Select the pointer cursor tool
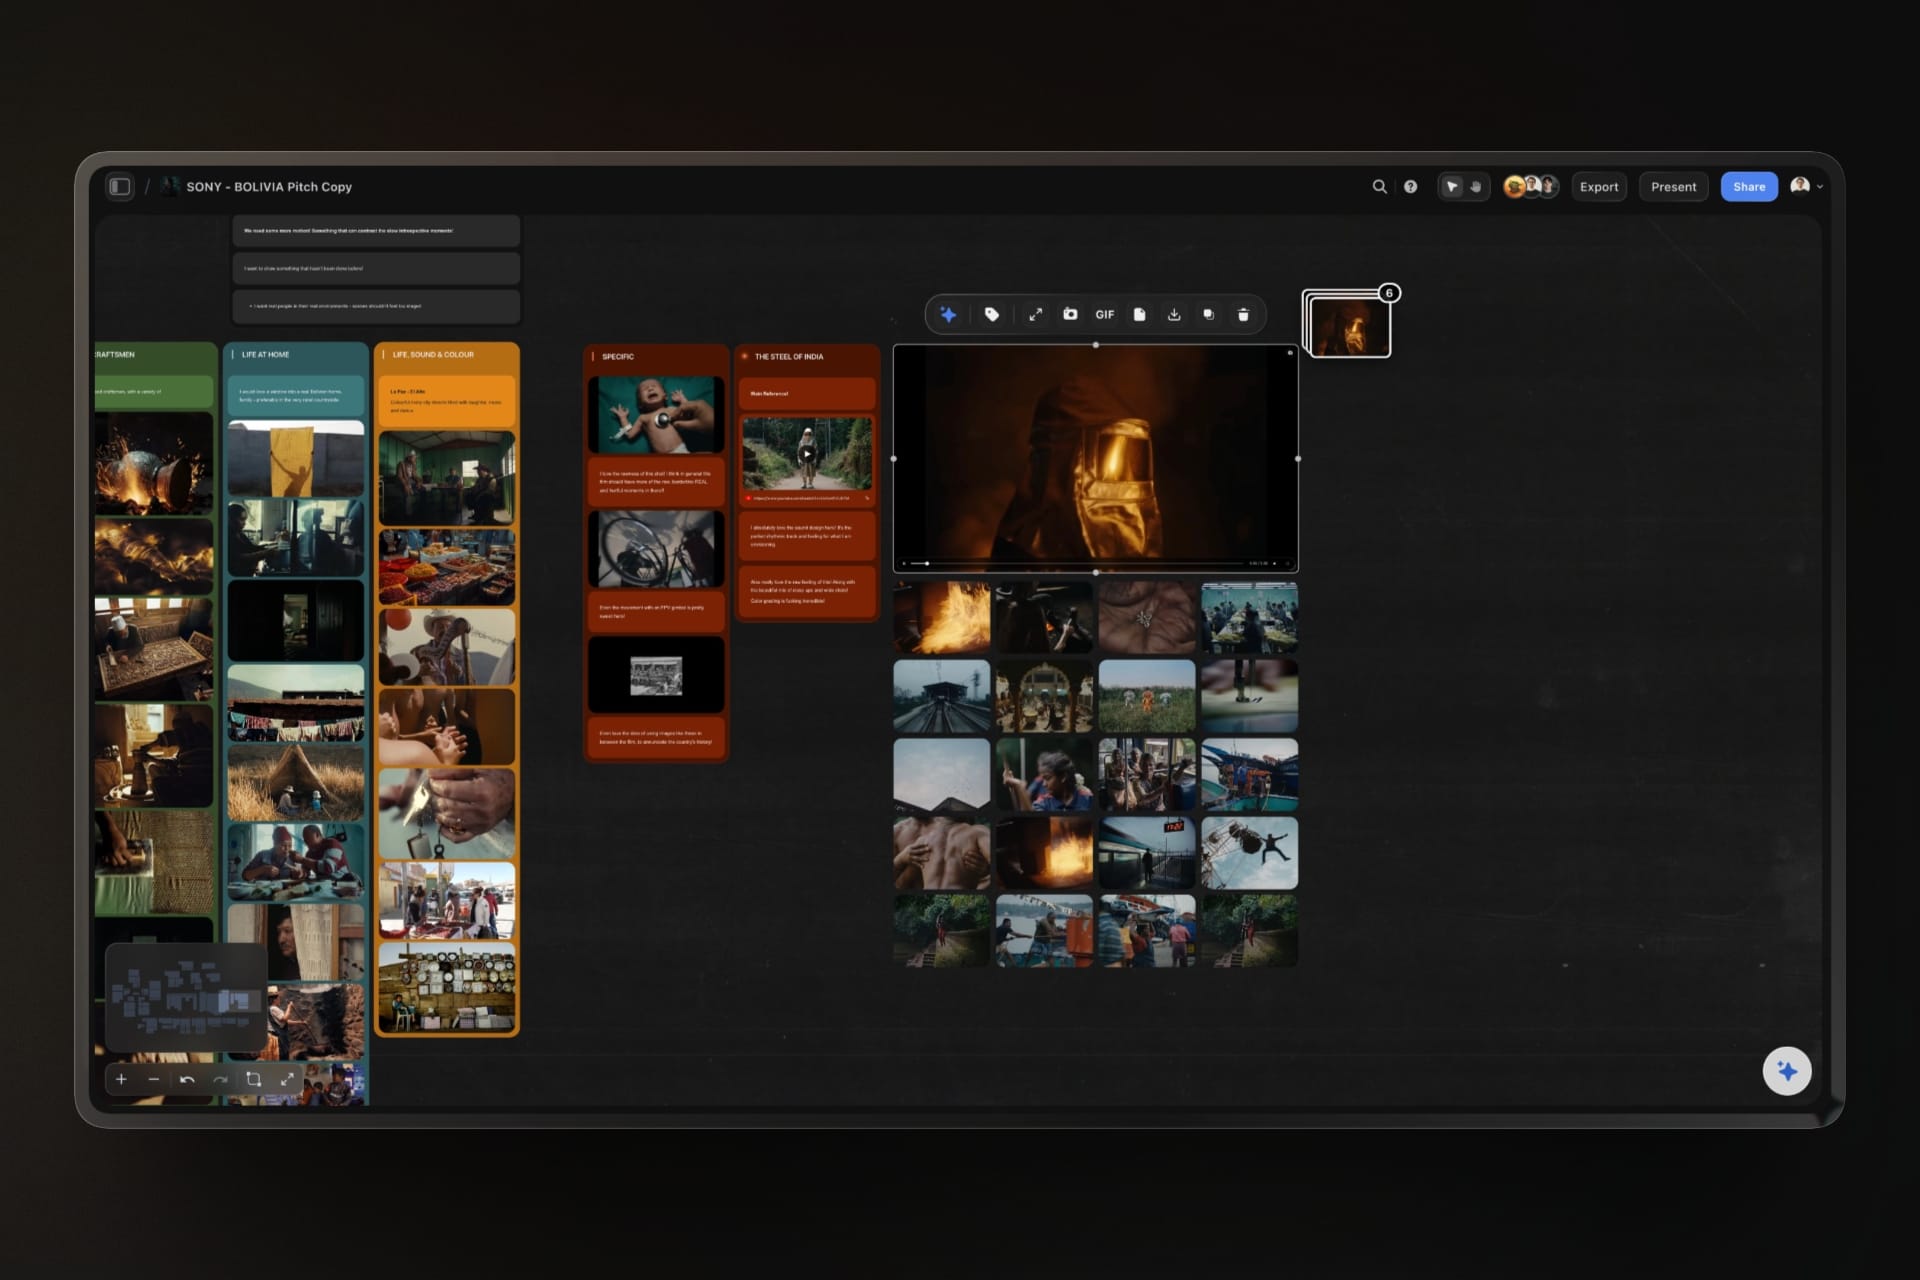Image resolution: width=1920 pixels, height=1280 pixels. 1452,187
